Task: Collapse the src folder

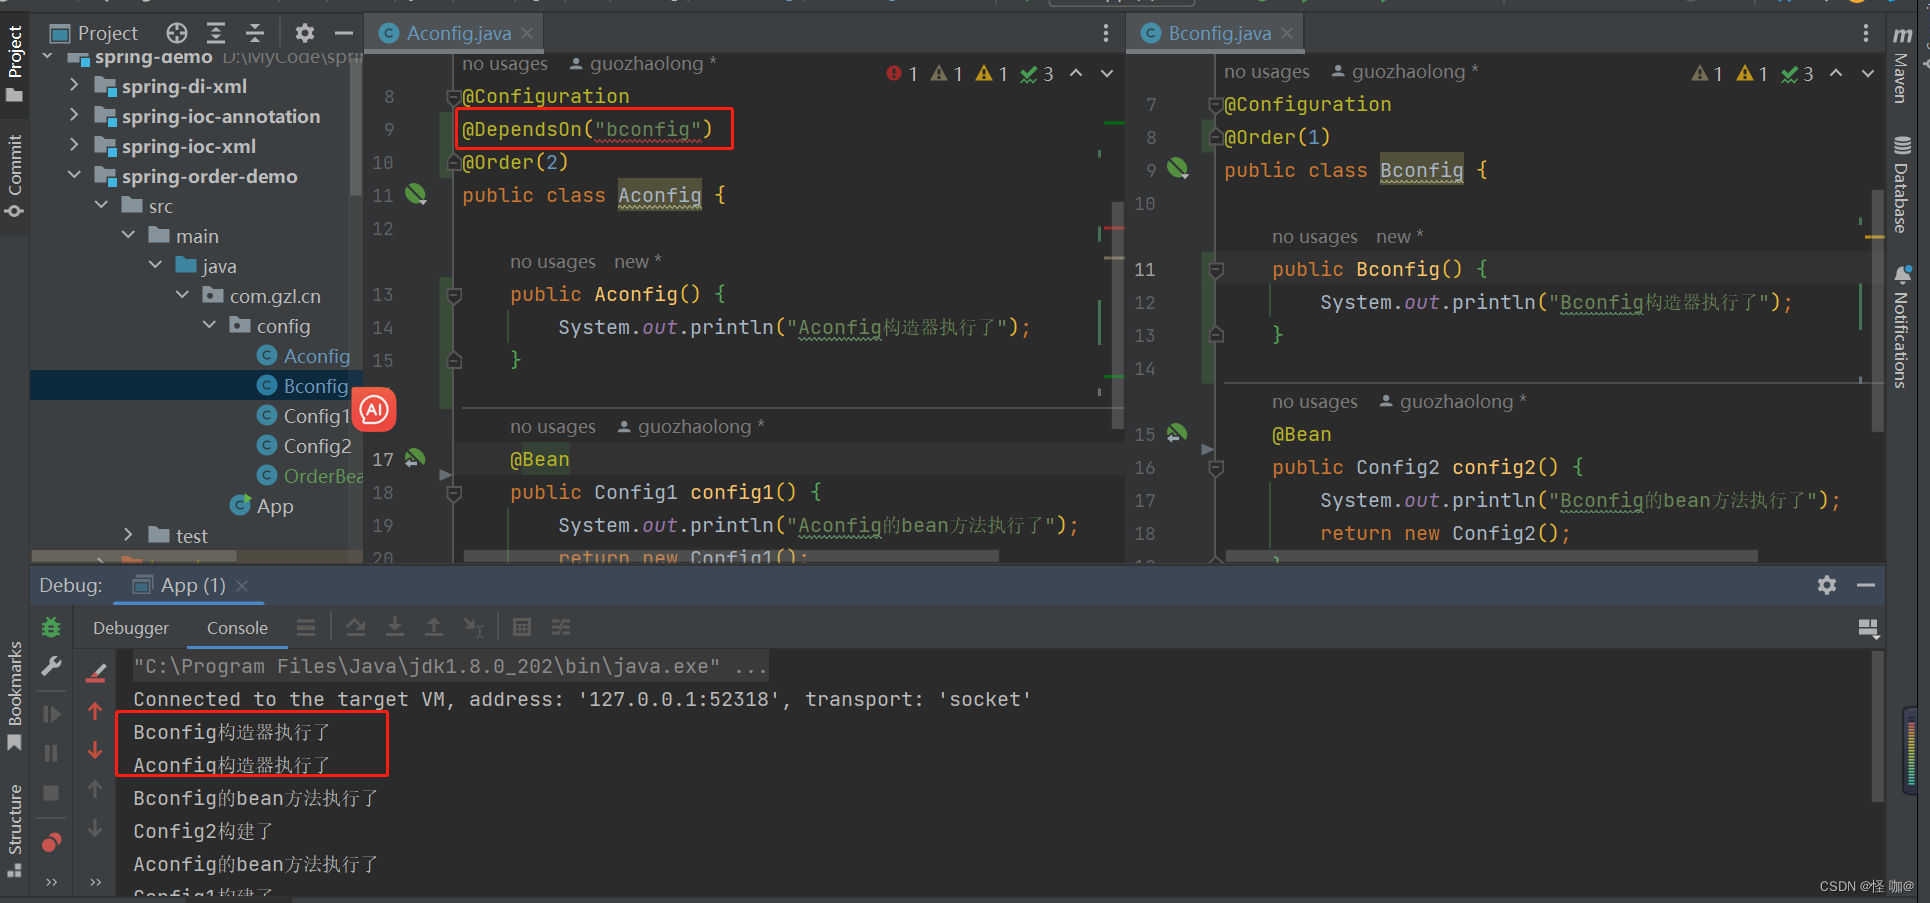Action: pos(101,205)
